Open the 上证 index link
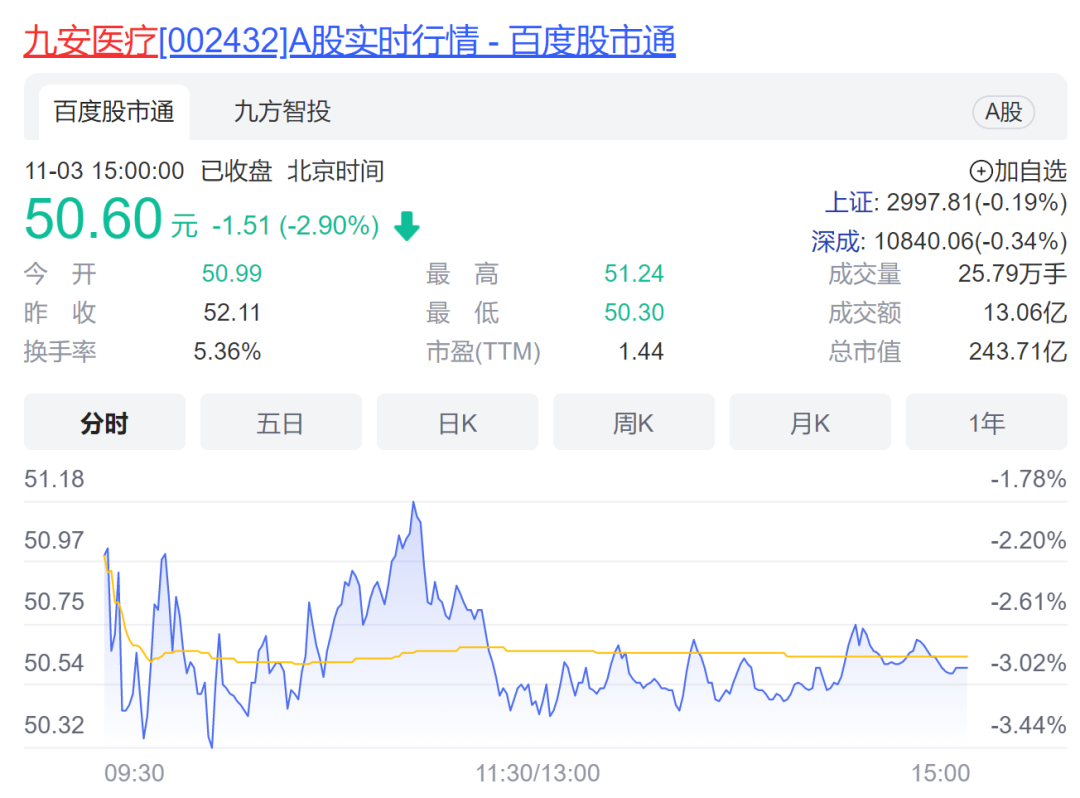This screenshot has height=798, width=1080. tap(851, 202)
